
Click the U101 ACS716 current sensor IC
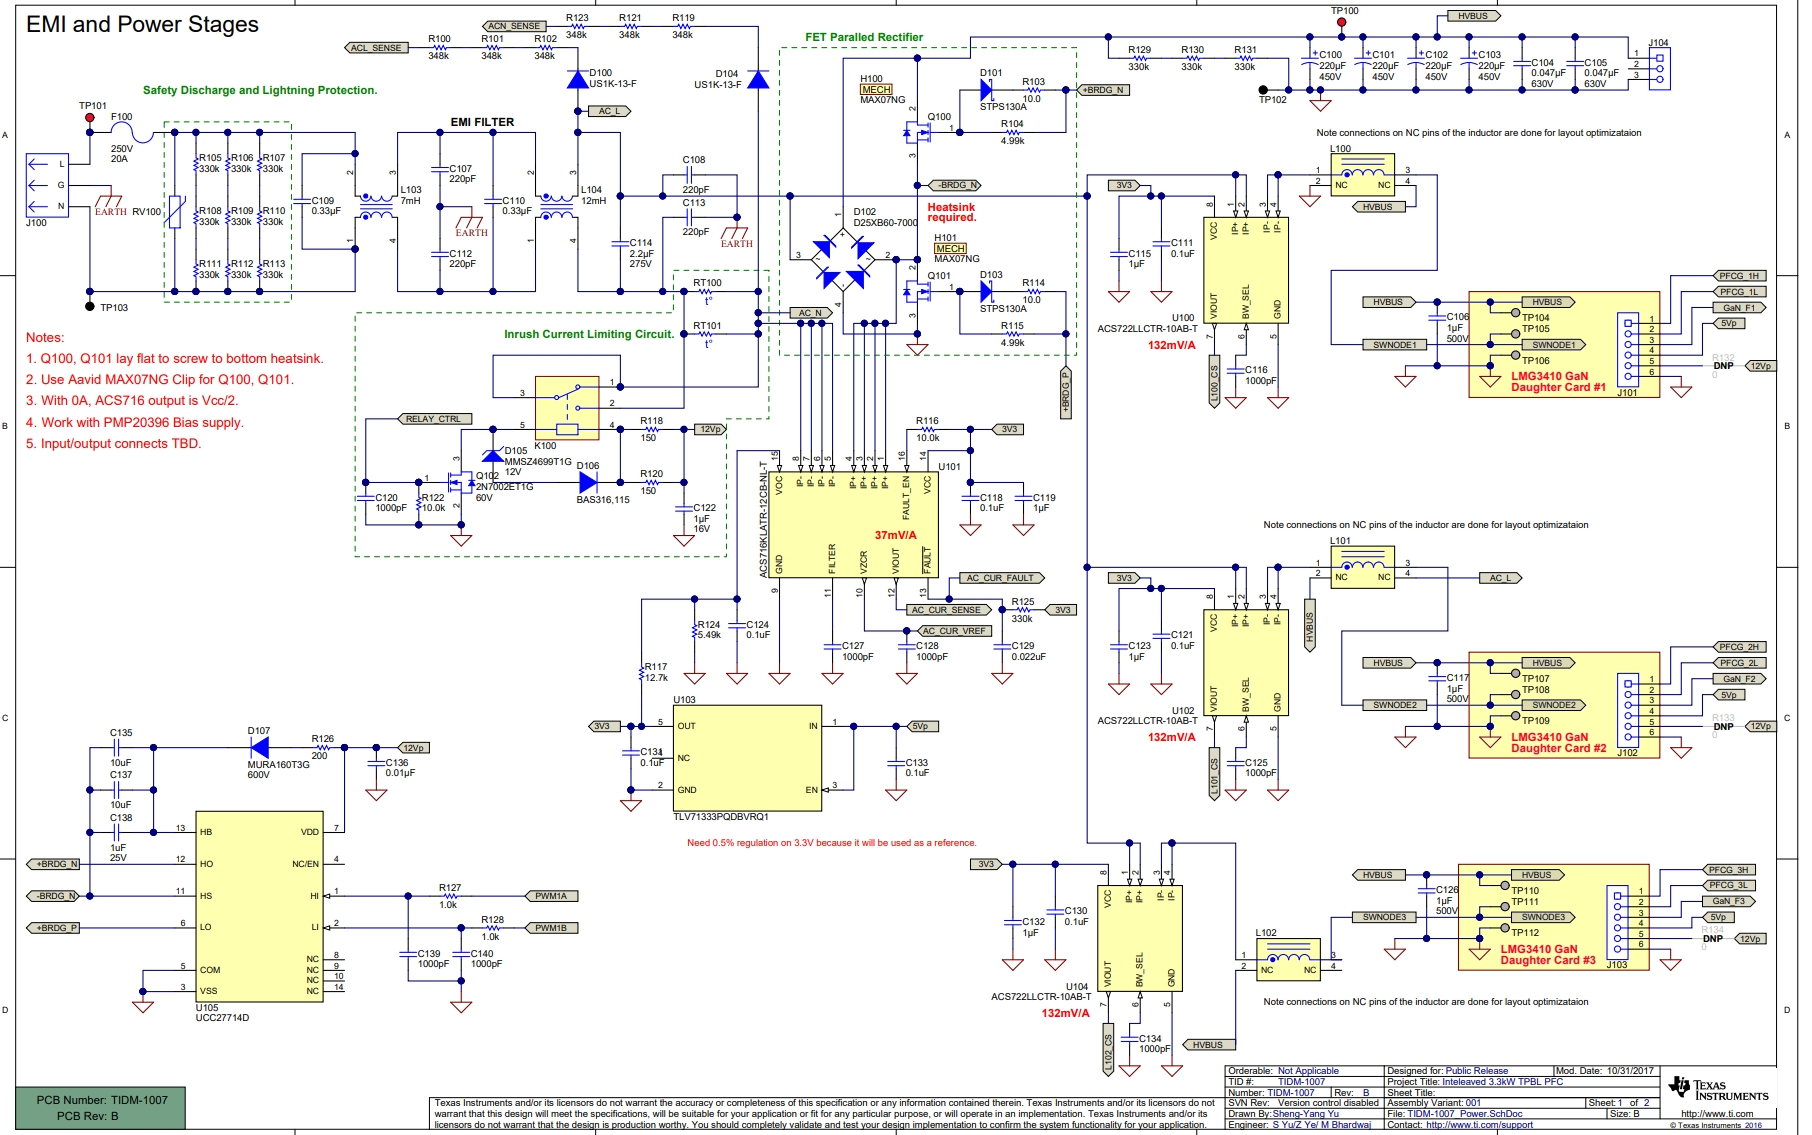pos(855,522)
